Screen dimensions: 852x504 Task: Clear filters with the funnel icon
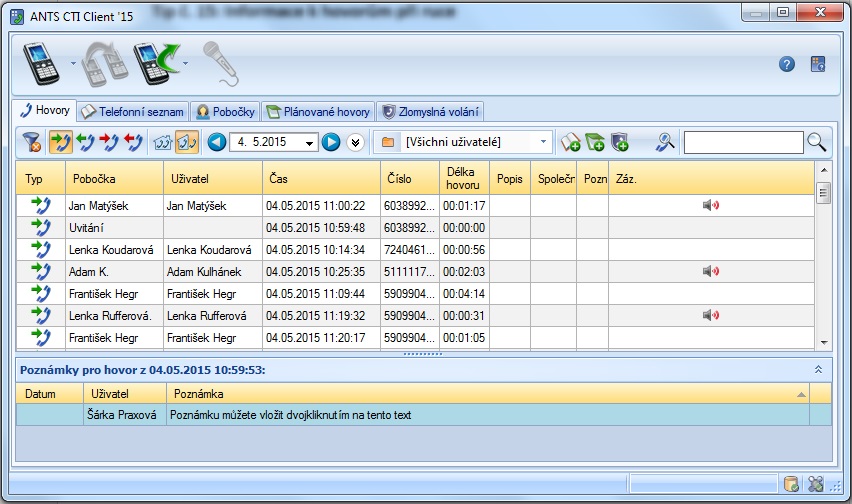click(32, 142)
